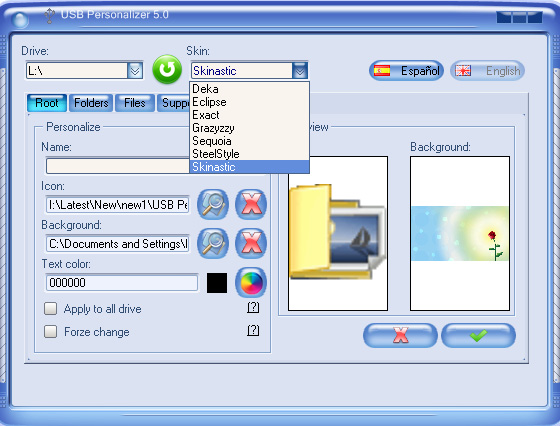Choose Exact skin from list
The width and height of the screenshot is (560, 426).
[249, 115]
